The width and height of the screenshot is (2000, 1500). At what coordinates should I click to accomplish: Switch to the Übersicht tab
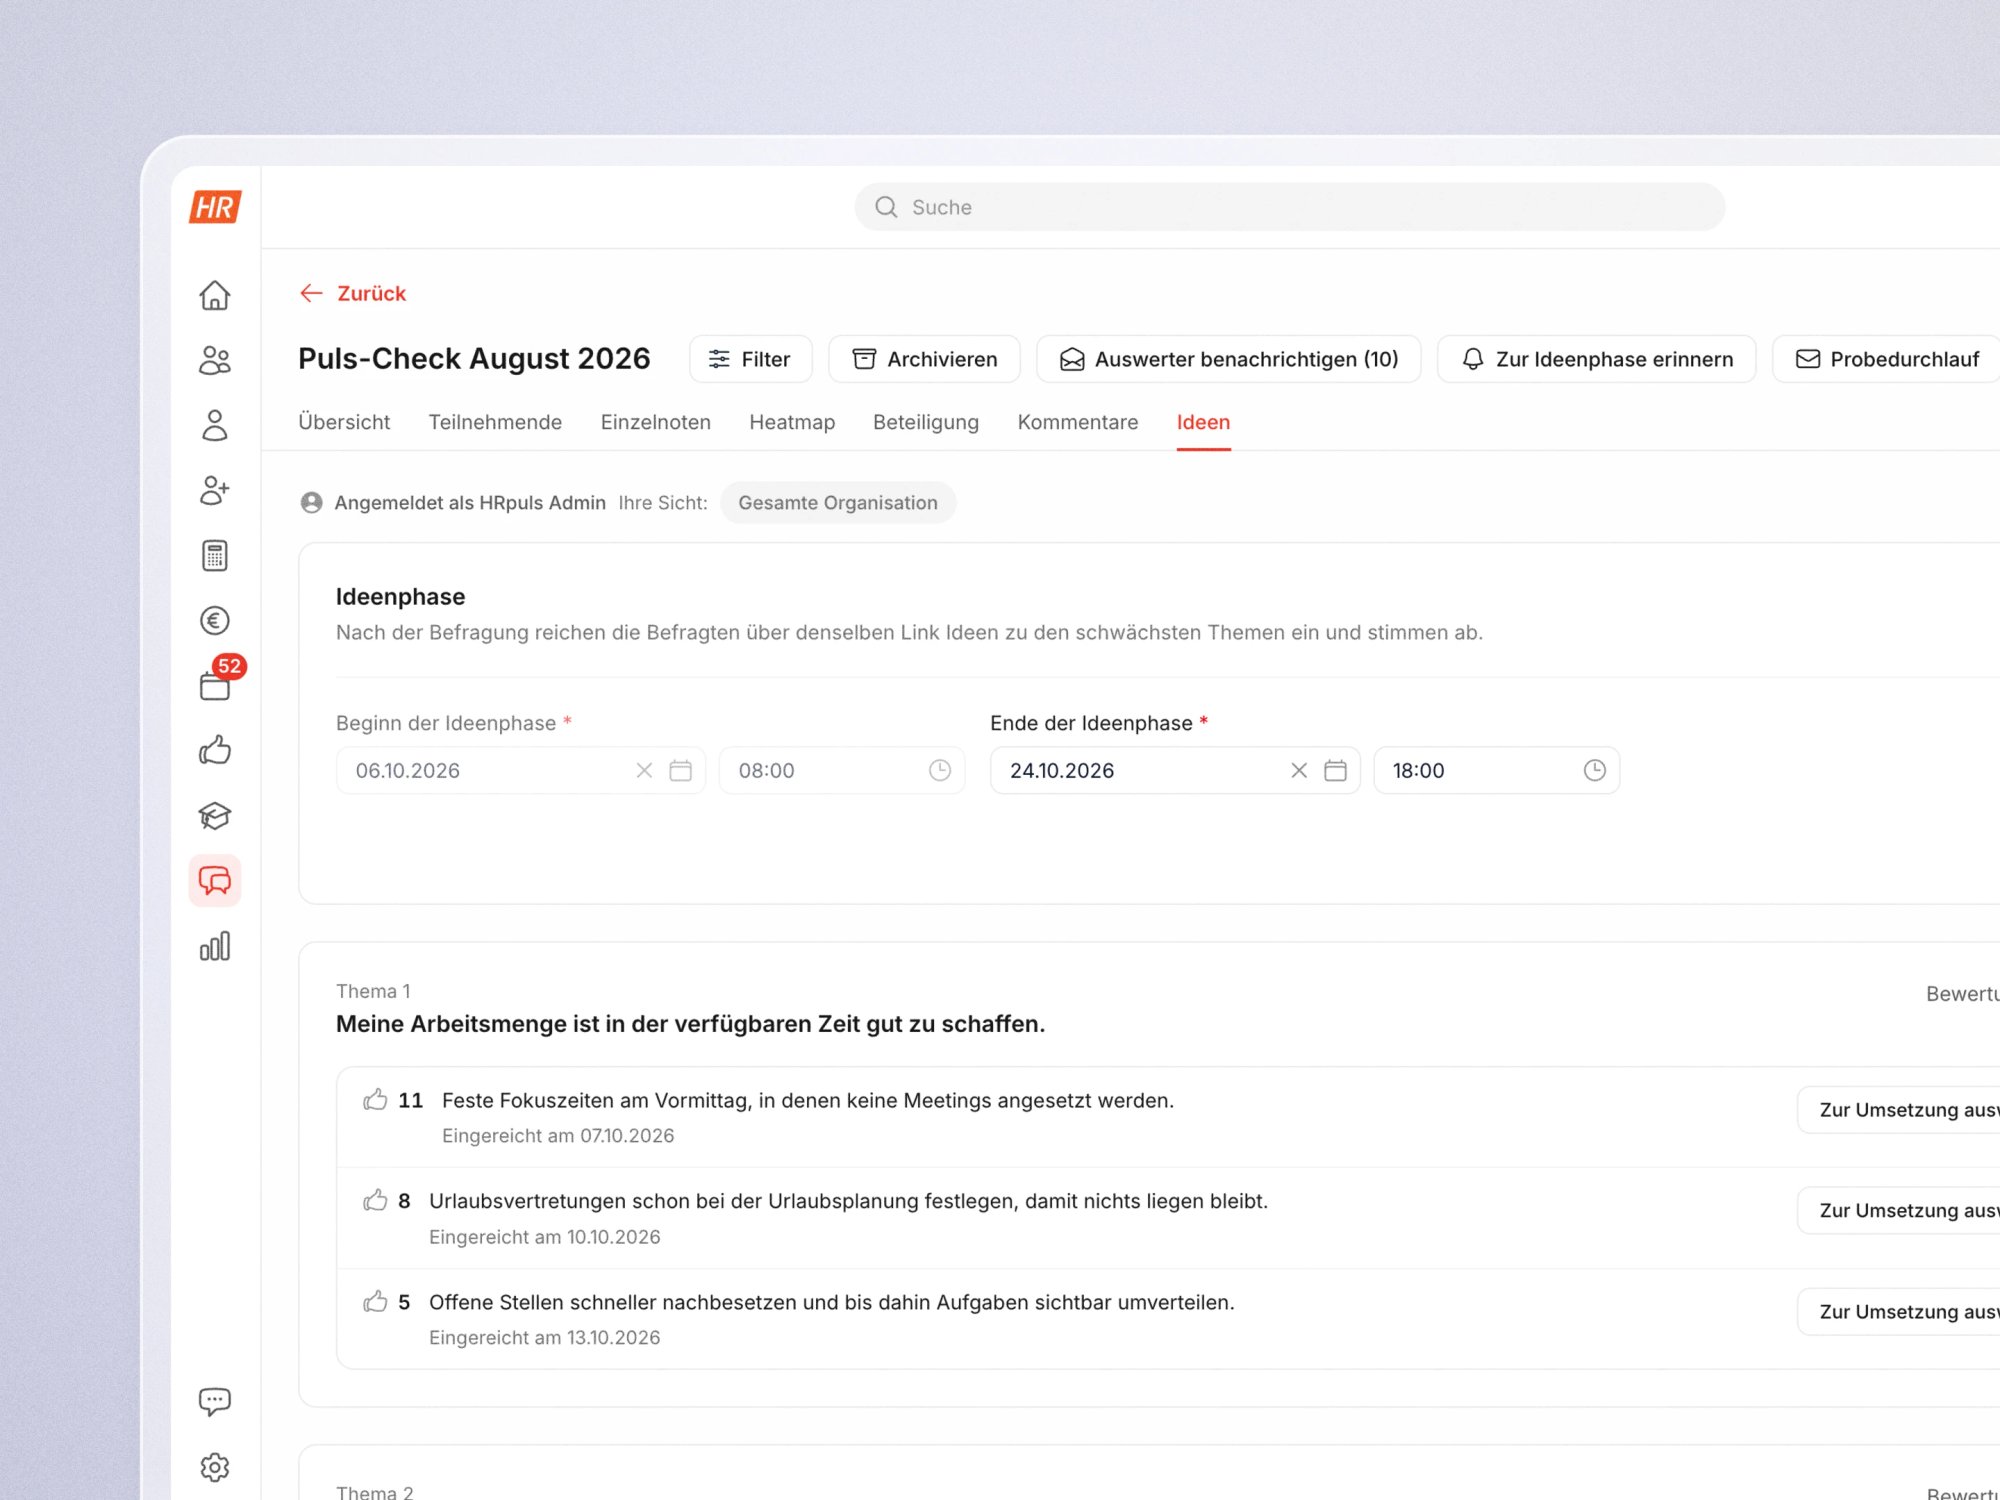click(344, 422)
